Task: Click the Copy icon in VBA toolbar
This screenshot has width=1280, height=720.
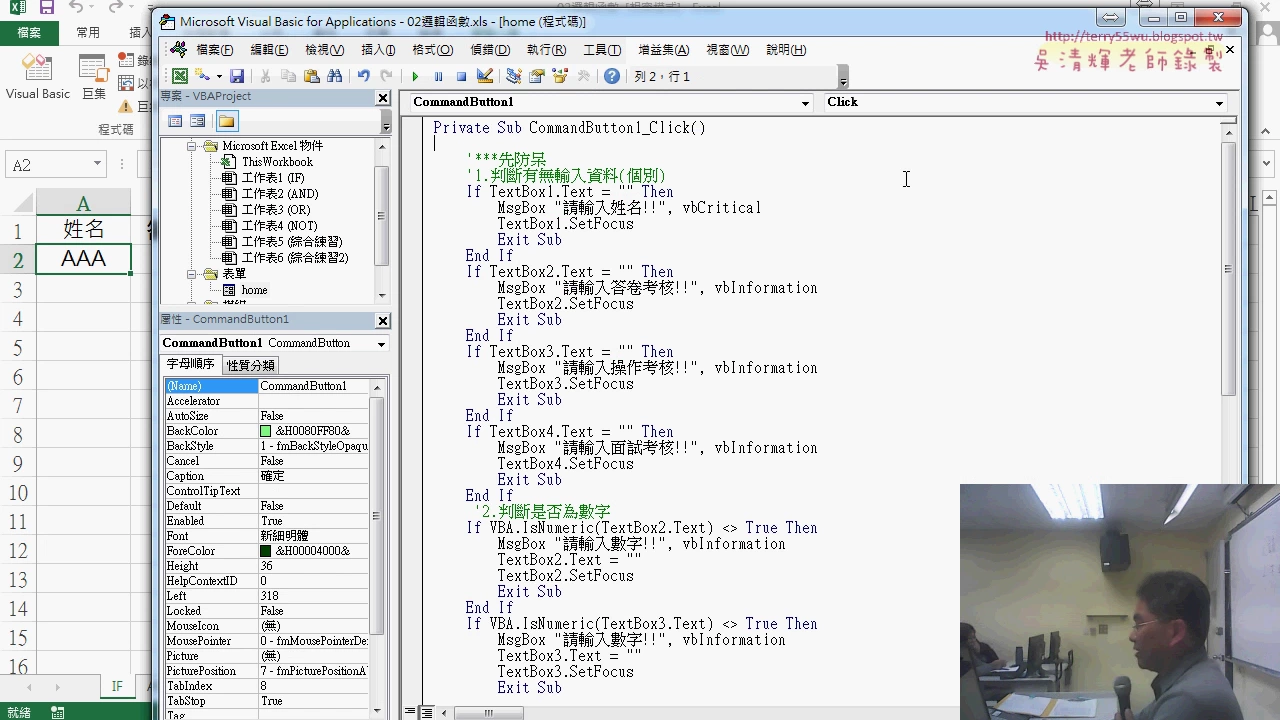Action: point(288,76)
